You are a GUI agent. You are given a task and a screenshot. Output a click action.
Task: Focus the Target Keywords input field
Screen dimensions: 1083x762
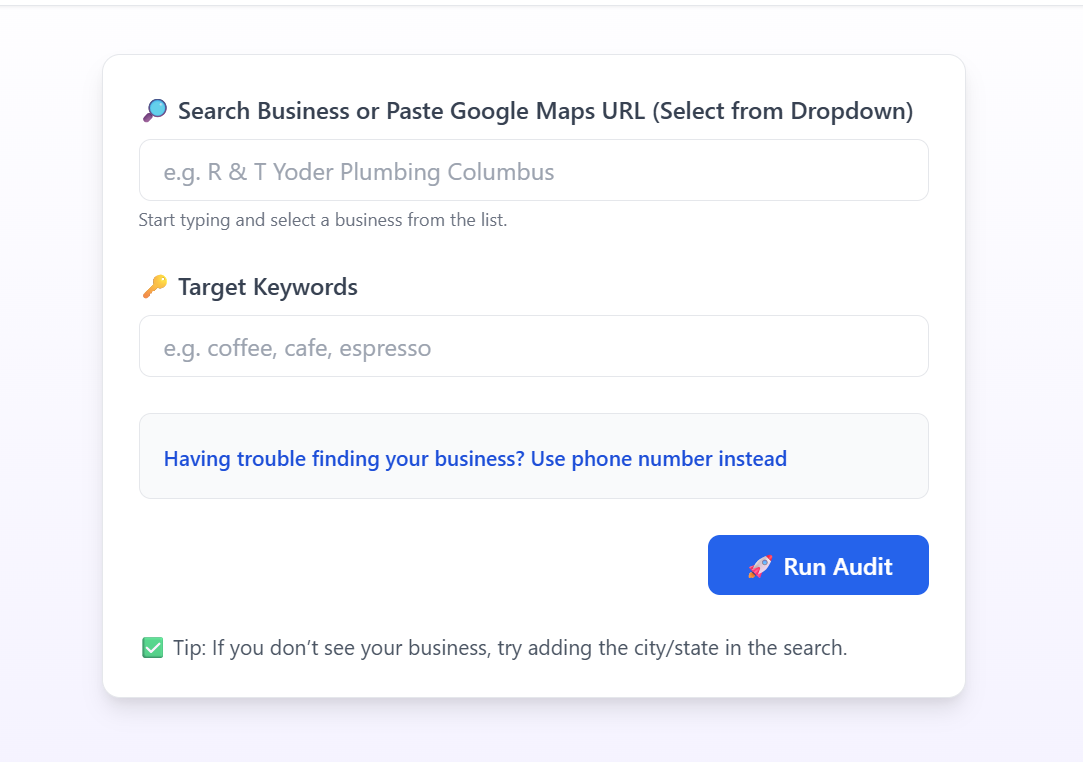pyautogui.click(x=533, y=346)
